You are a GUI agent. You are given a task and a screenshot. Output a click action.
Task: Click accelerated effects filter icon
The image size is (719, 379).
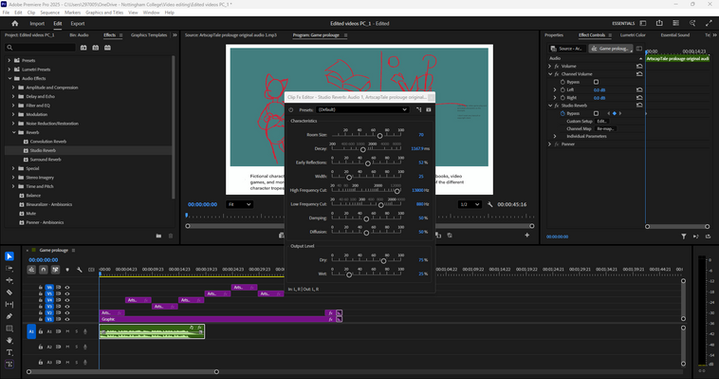coord(83,48)
